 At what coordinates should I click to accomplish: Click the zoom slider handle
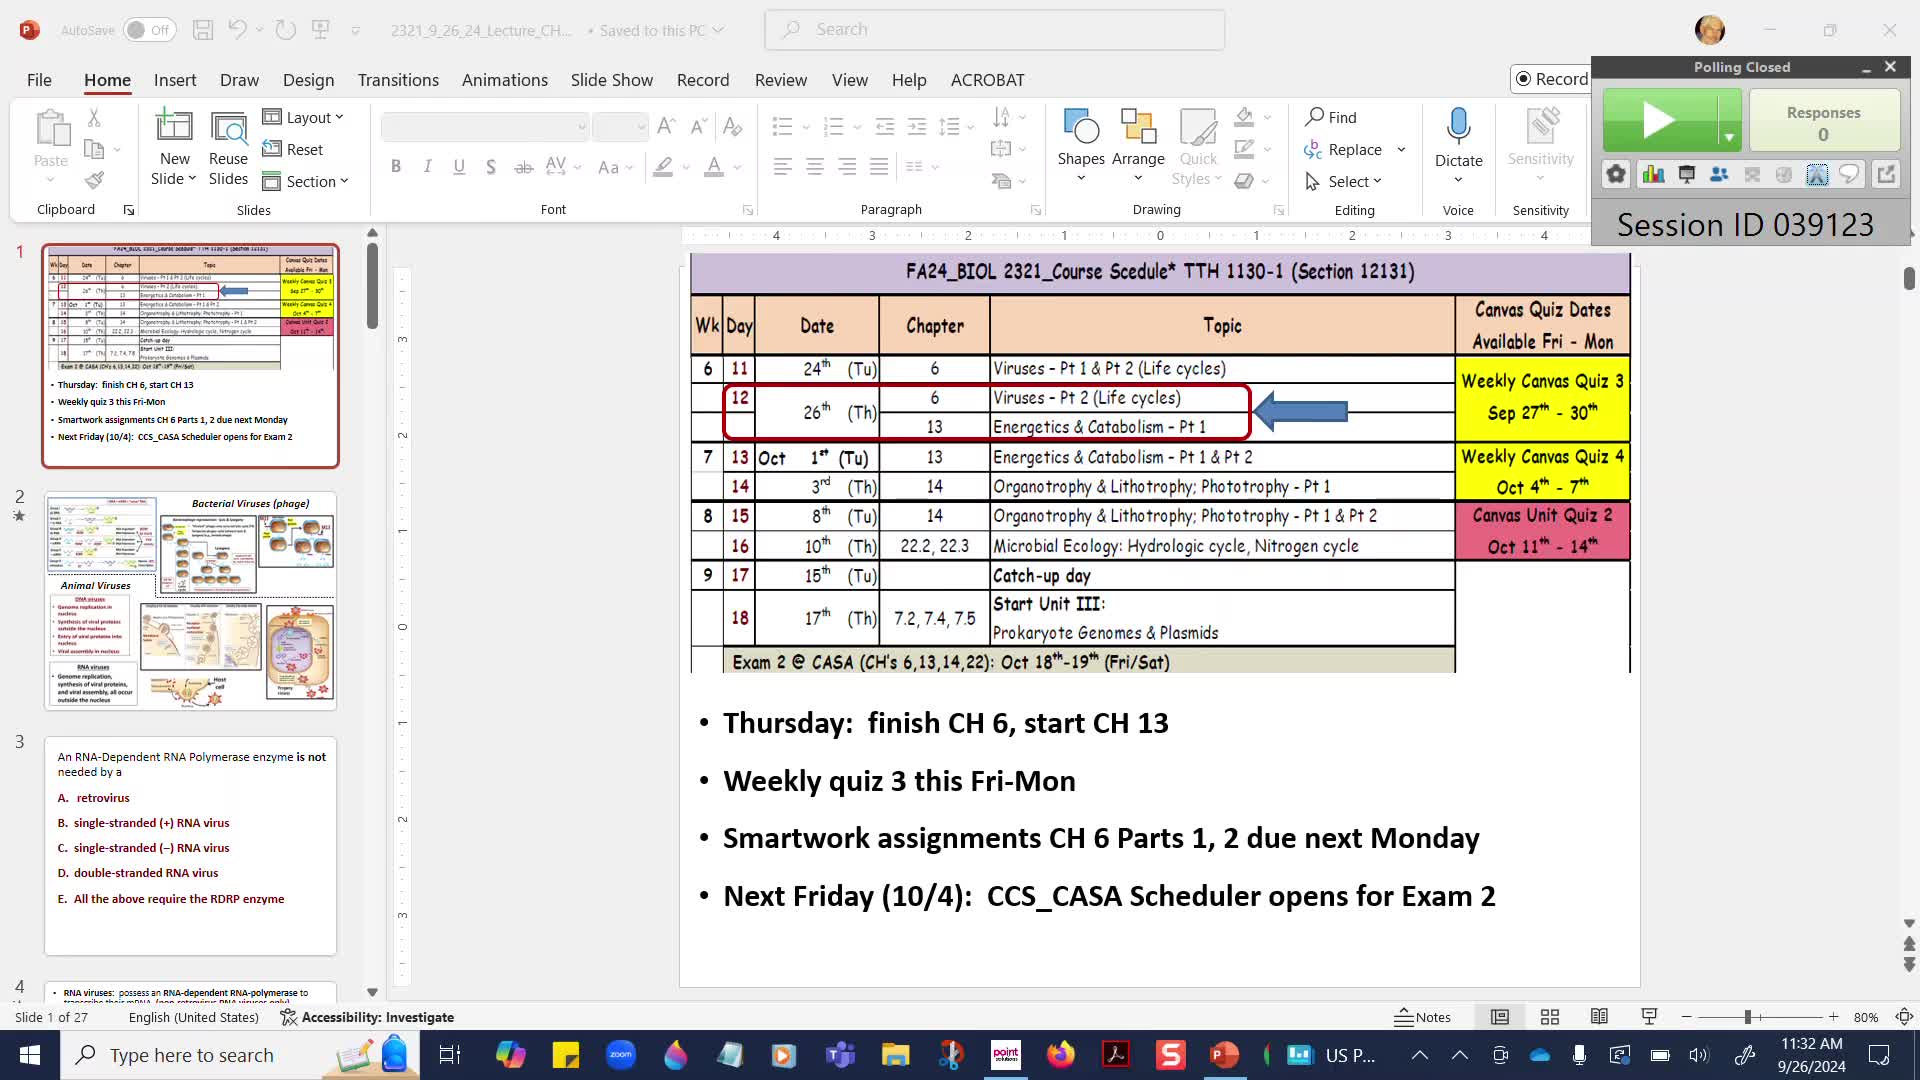click(1748, 1017)
